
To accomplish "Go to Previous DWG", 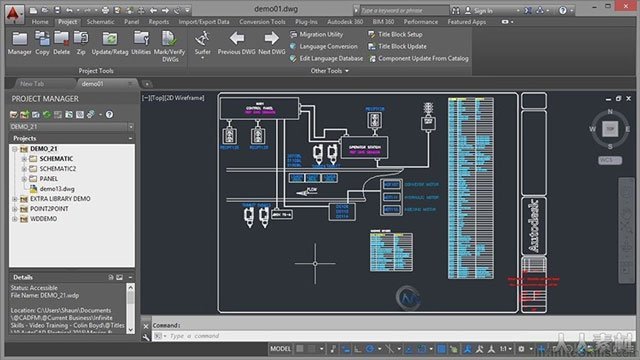I will pos(236,43).
